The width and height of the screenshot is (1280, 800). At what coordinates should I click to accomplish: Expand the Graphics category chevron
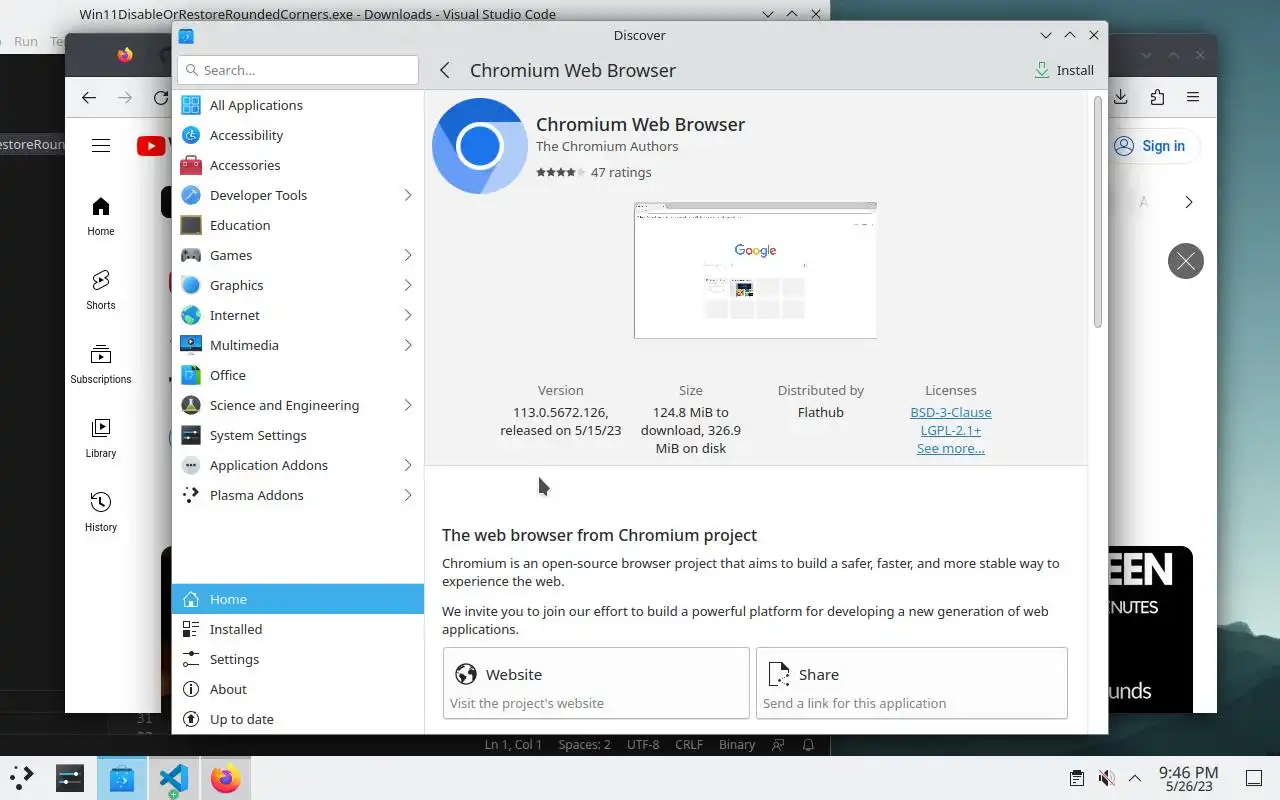point(408,285)
